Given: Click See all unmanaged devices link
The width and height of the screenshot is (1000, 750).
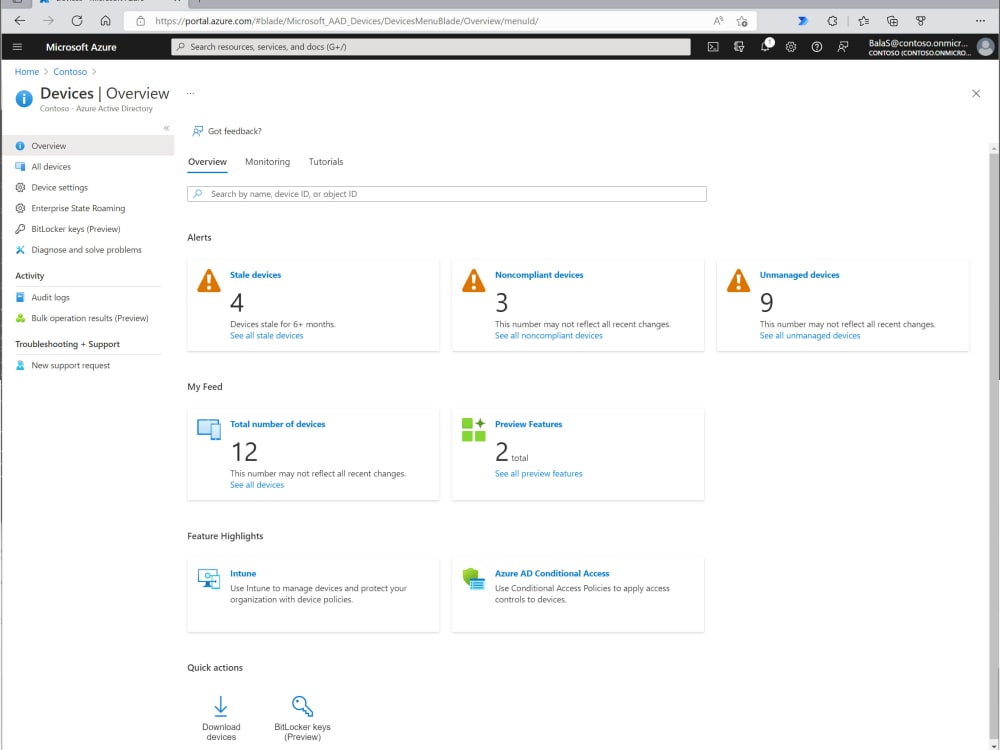Looking at the screenshot, I should point(809,335).
